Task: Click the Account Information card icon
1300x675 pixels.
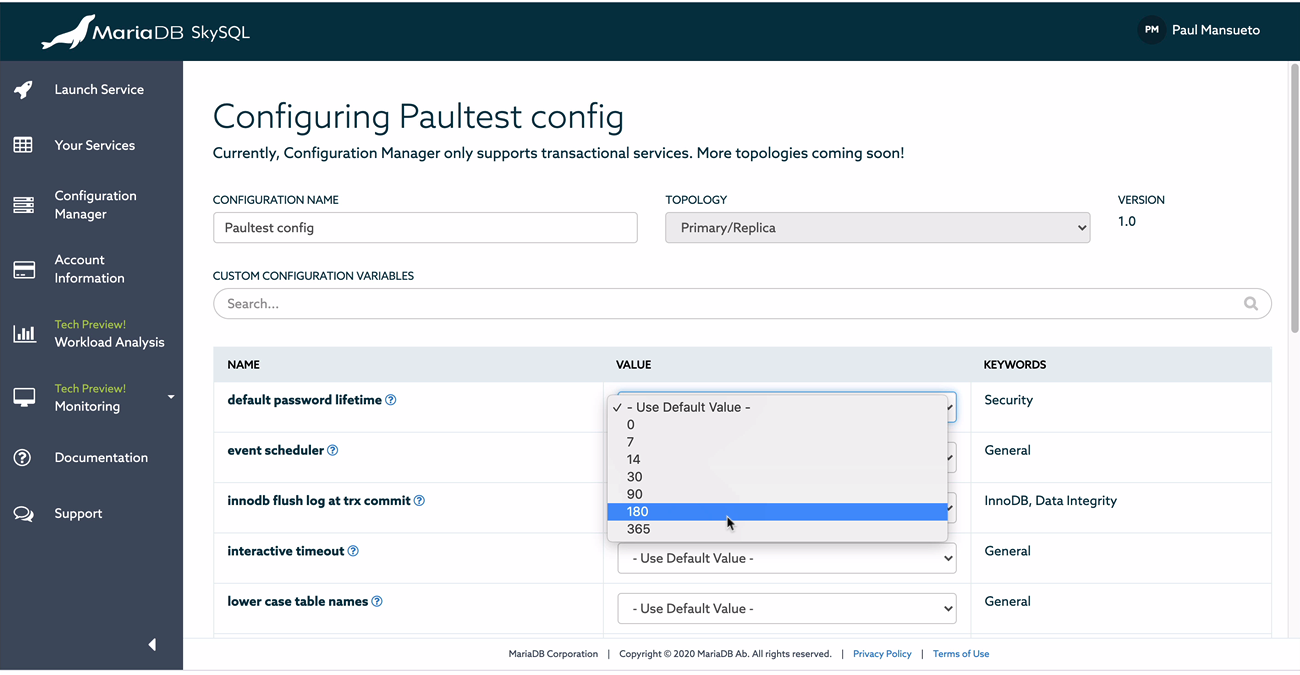Action: 23,270
